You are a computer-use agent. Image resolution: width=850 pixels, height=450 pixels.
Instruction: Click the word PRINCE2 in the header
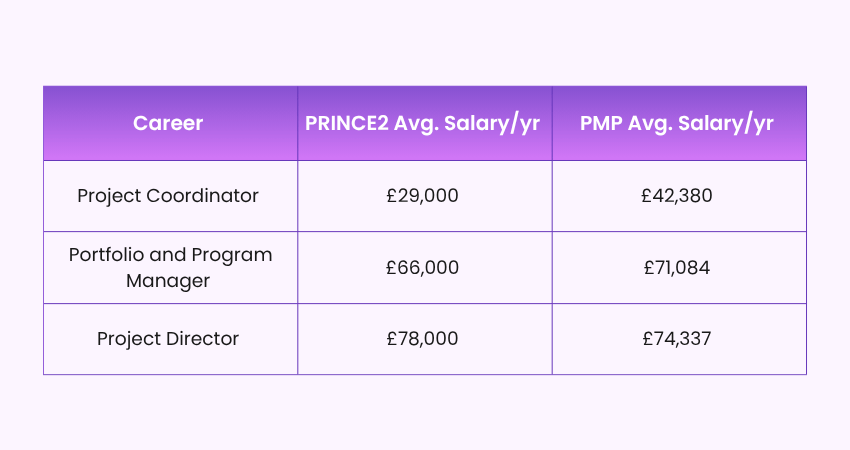click(x=347, y=123)
